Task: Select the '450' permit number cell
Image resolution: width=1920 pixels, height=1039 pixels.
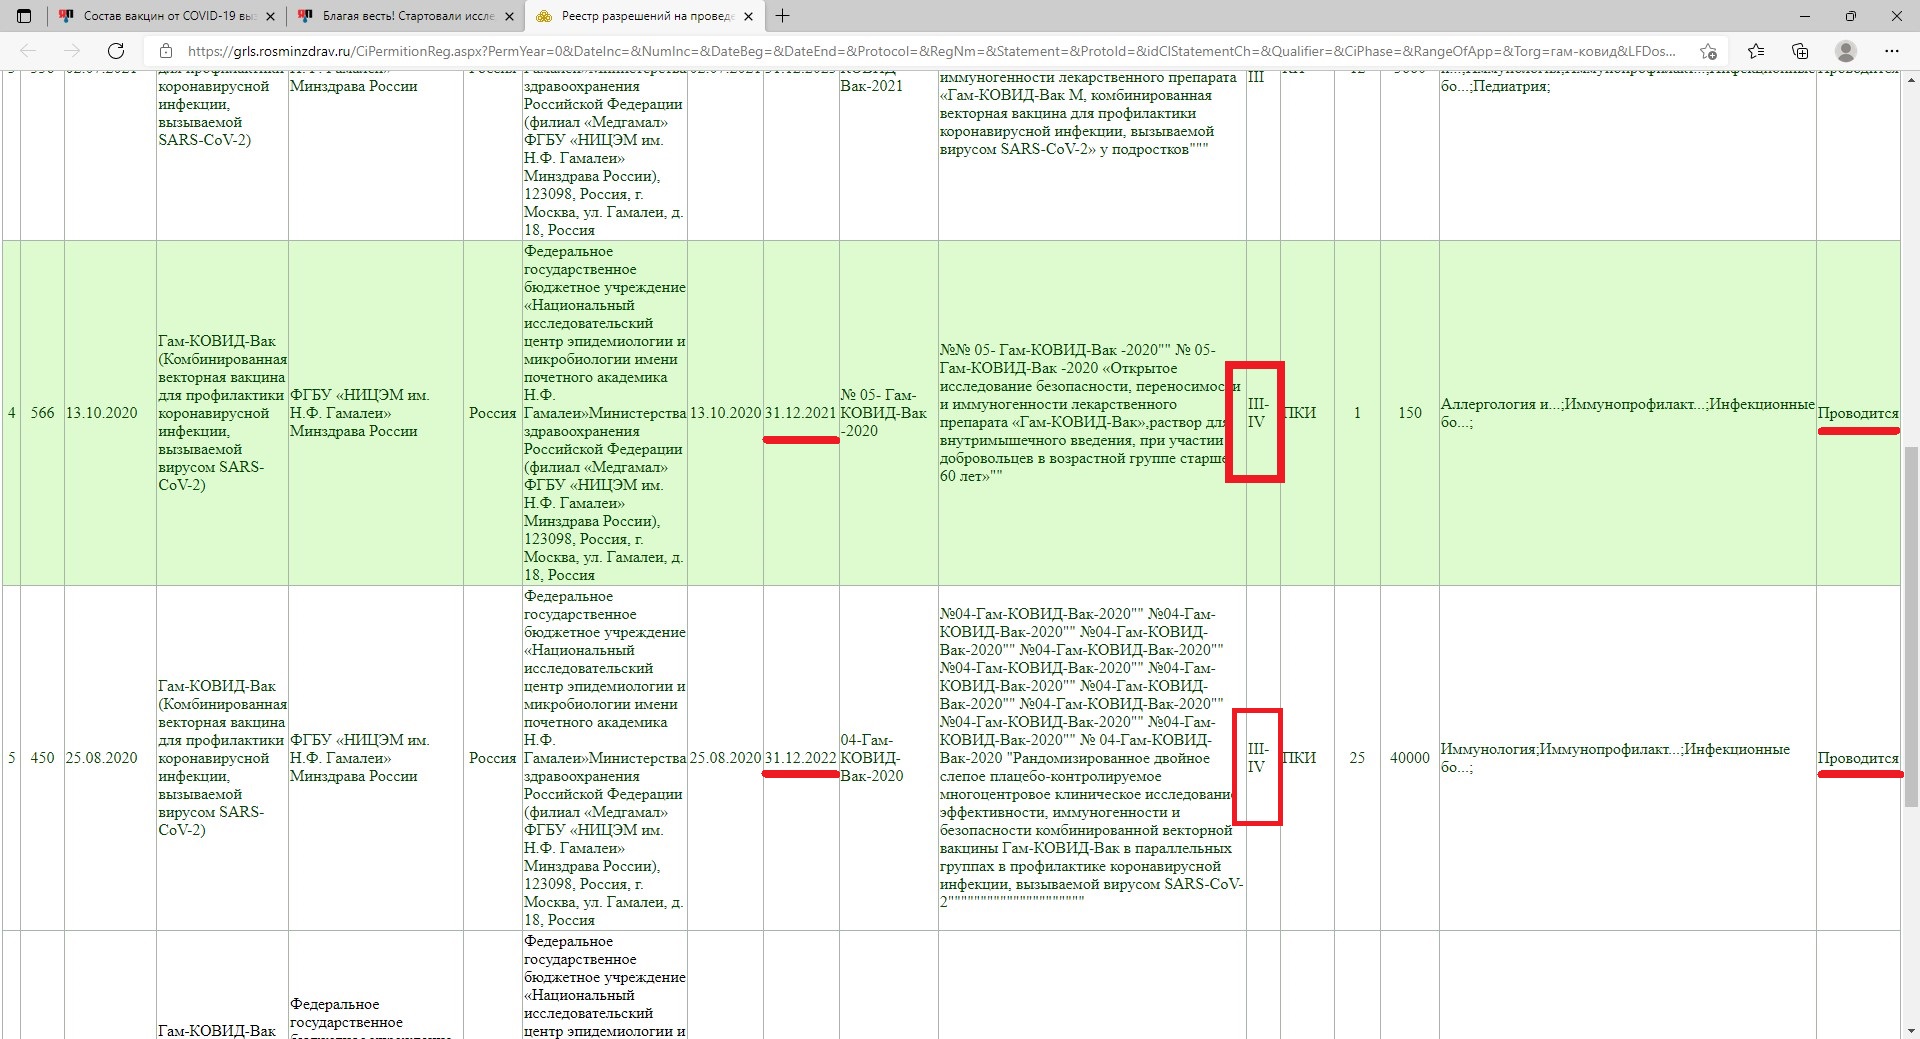Action: (x=42, y=758)
